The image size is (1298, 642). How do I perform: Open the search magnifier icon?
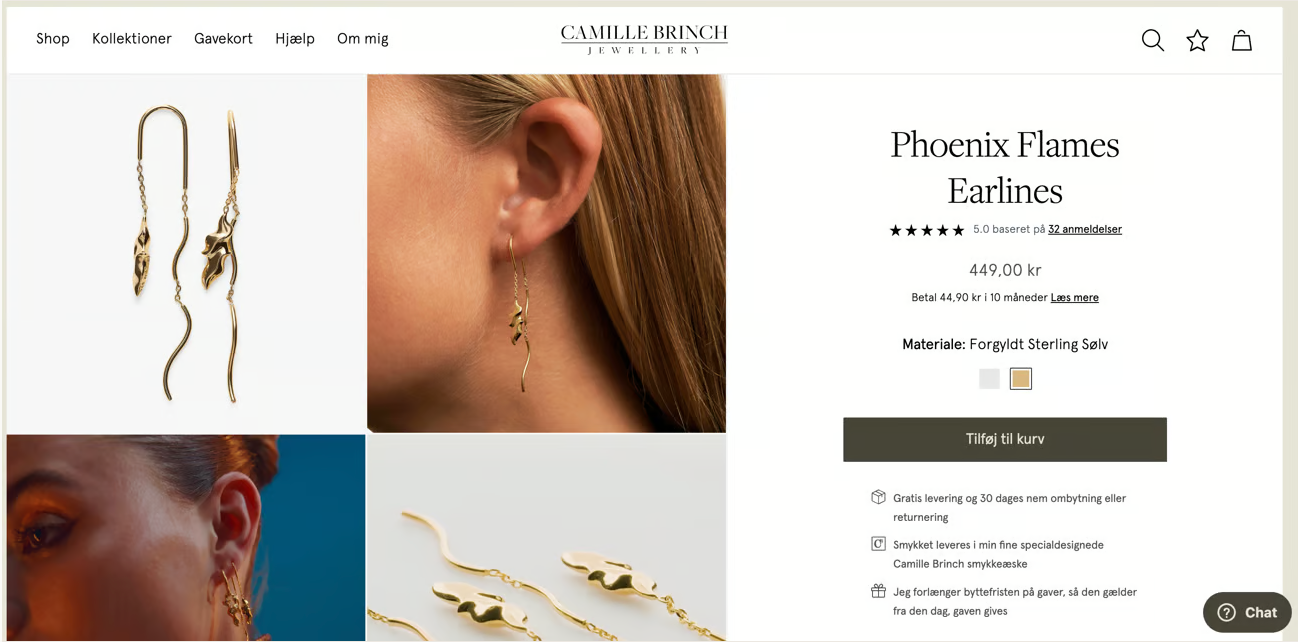tap(1152, 40)
